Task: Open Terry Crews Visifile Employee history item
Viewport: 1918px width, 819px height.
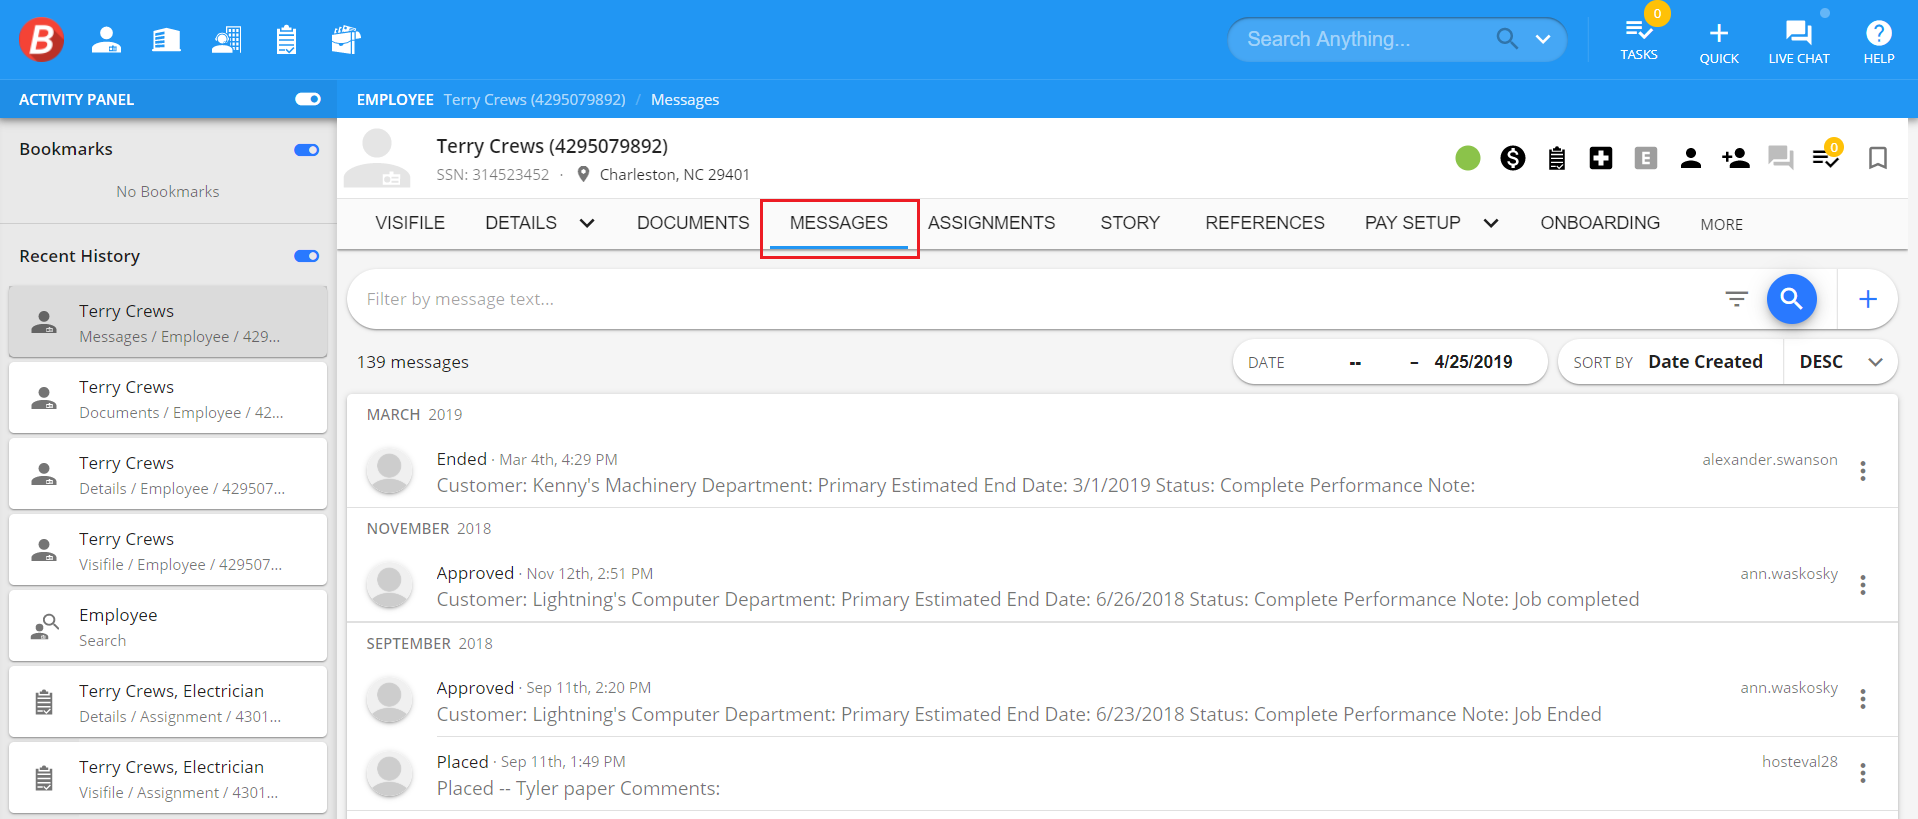Action: [x=168, y=550]
